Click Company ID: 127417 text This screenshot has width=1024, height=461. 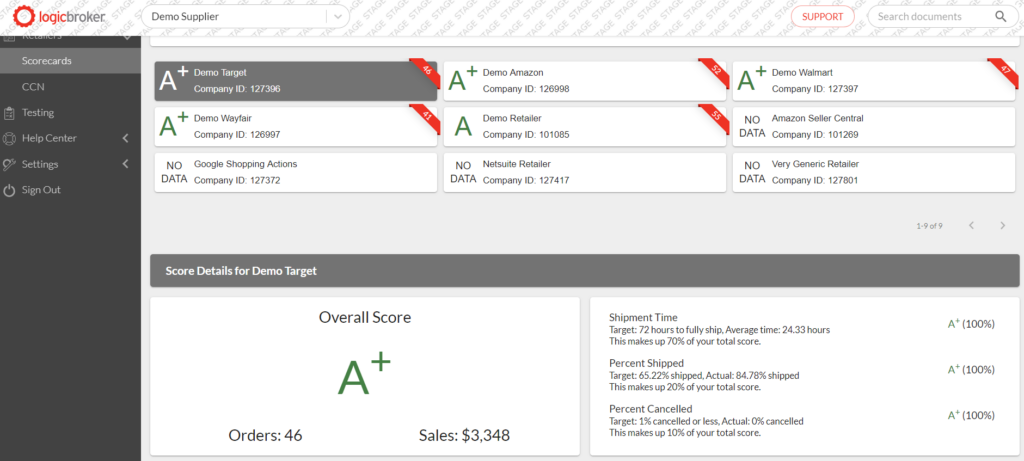[526, 180]
